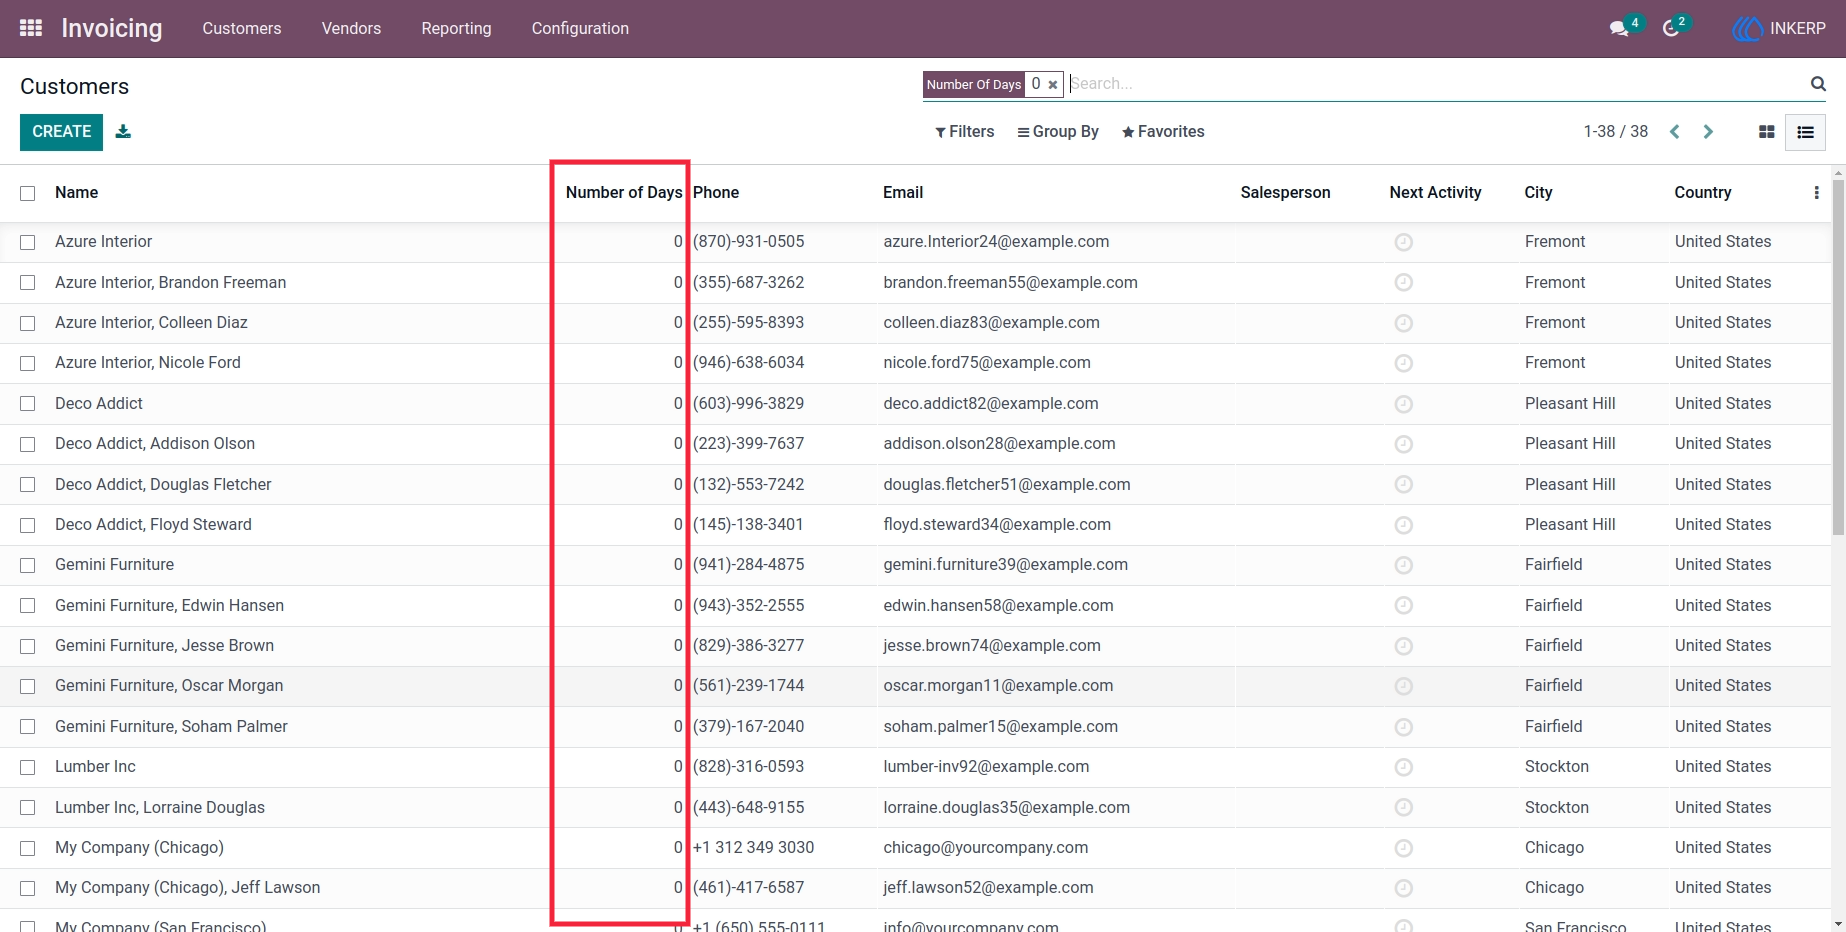Go to next page arrow
The width and height of the screenshot is (1846, 932).
1708,132
